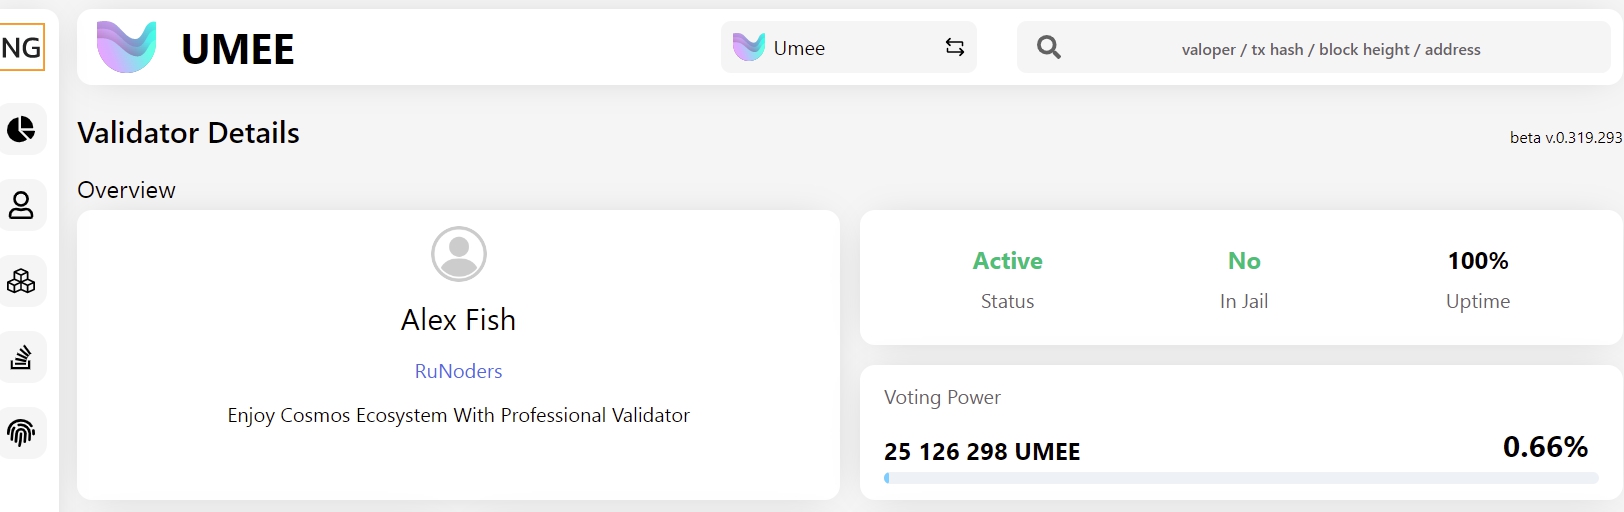Click the Voting Power progress bar
The width and height of the screenshot is (1624, 512).
[1241, 478]
